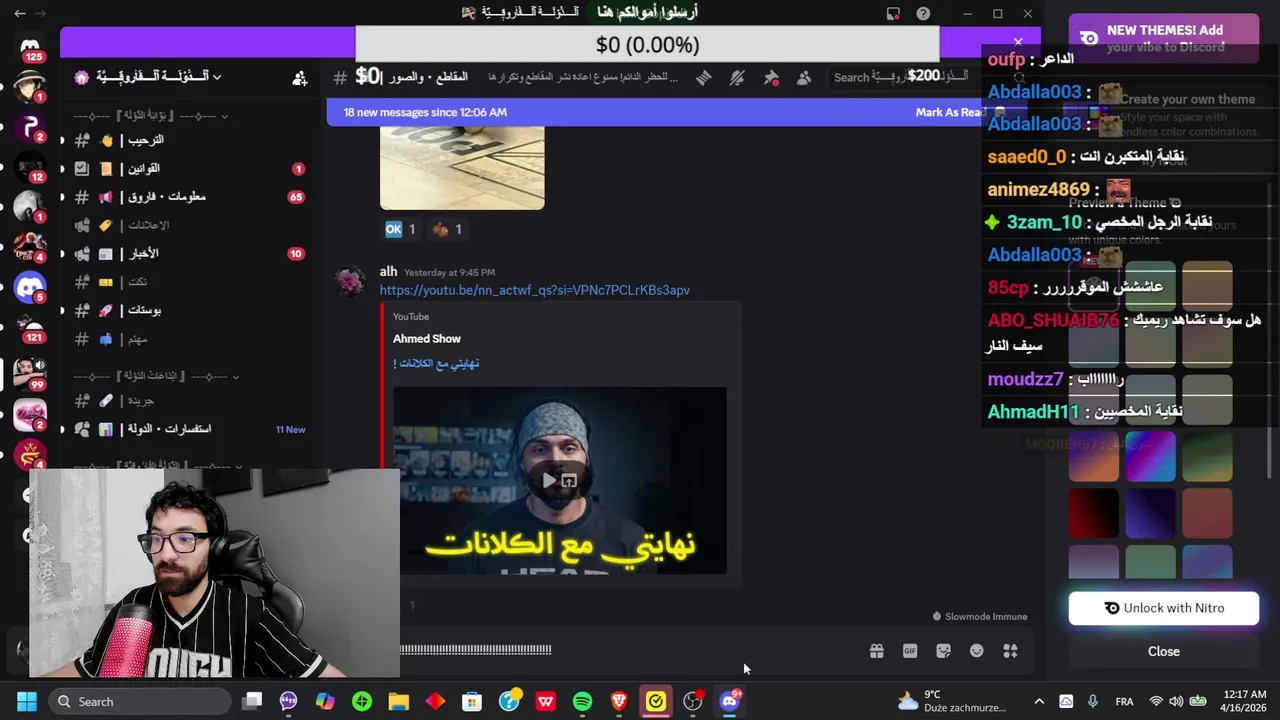Open File Explorer from the taskbar
The width and height of the screenshot is (1280, 720).
(399, 701)
